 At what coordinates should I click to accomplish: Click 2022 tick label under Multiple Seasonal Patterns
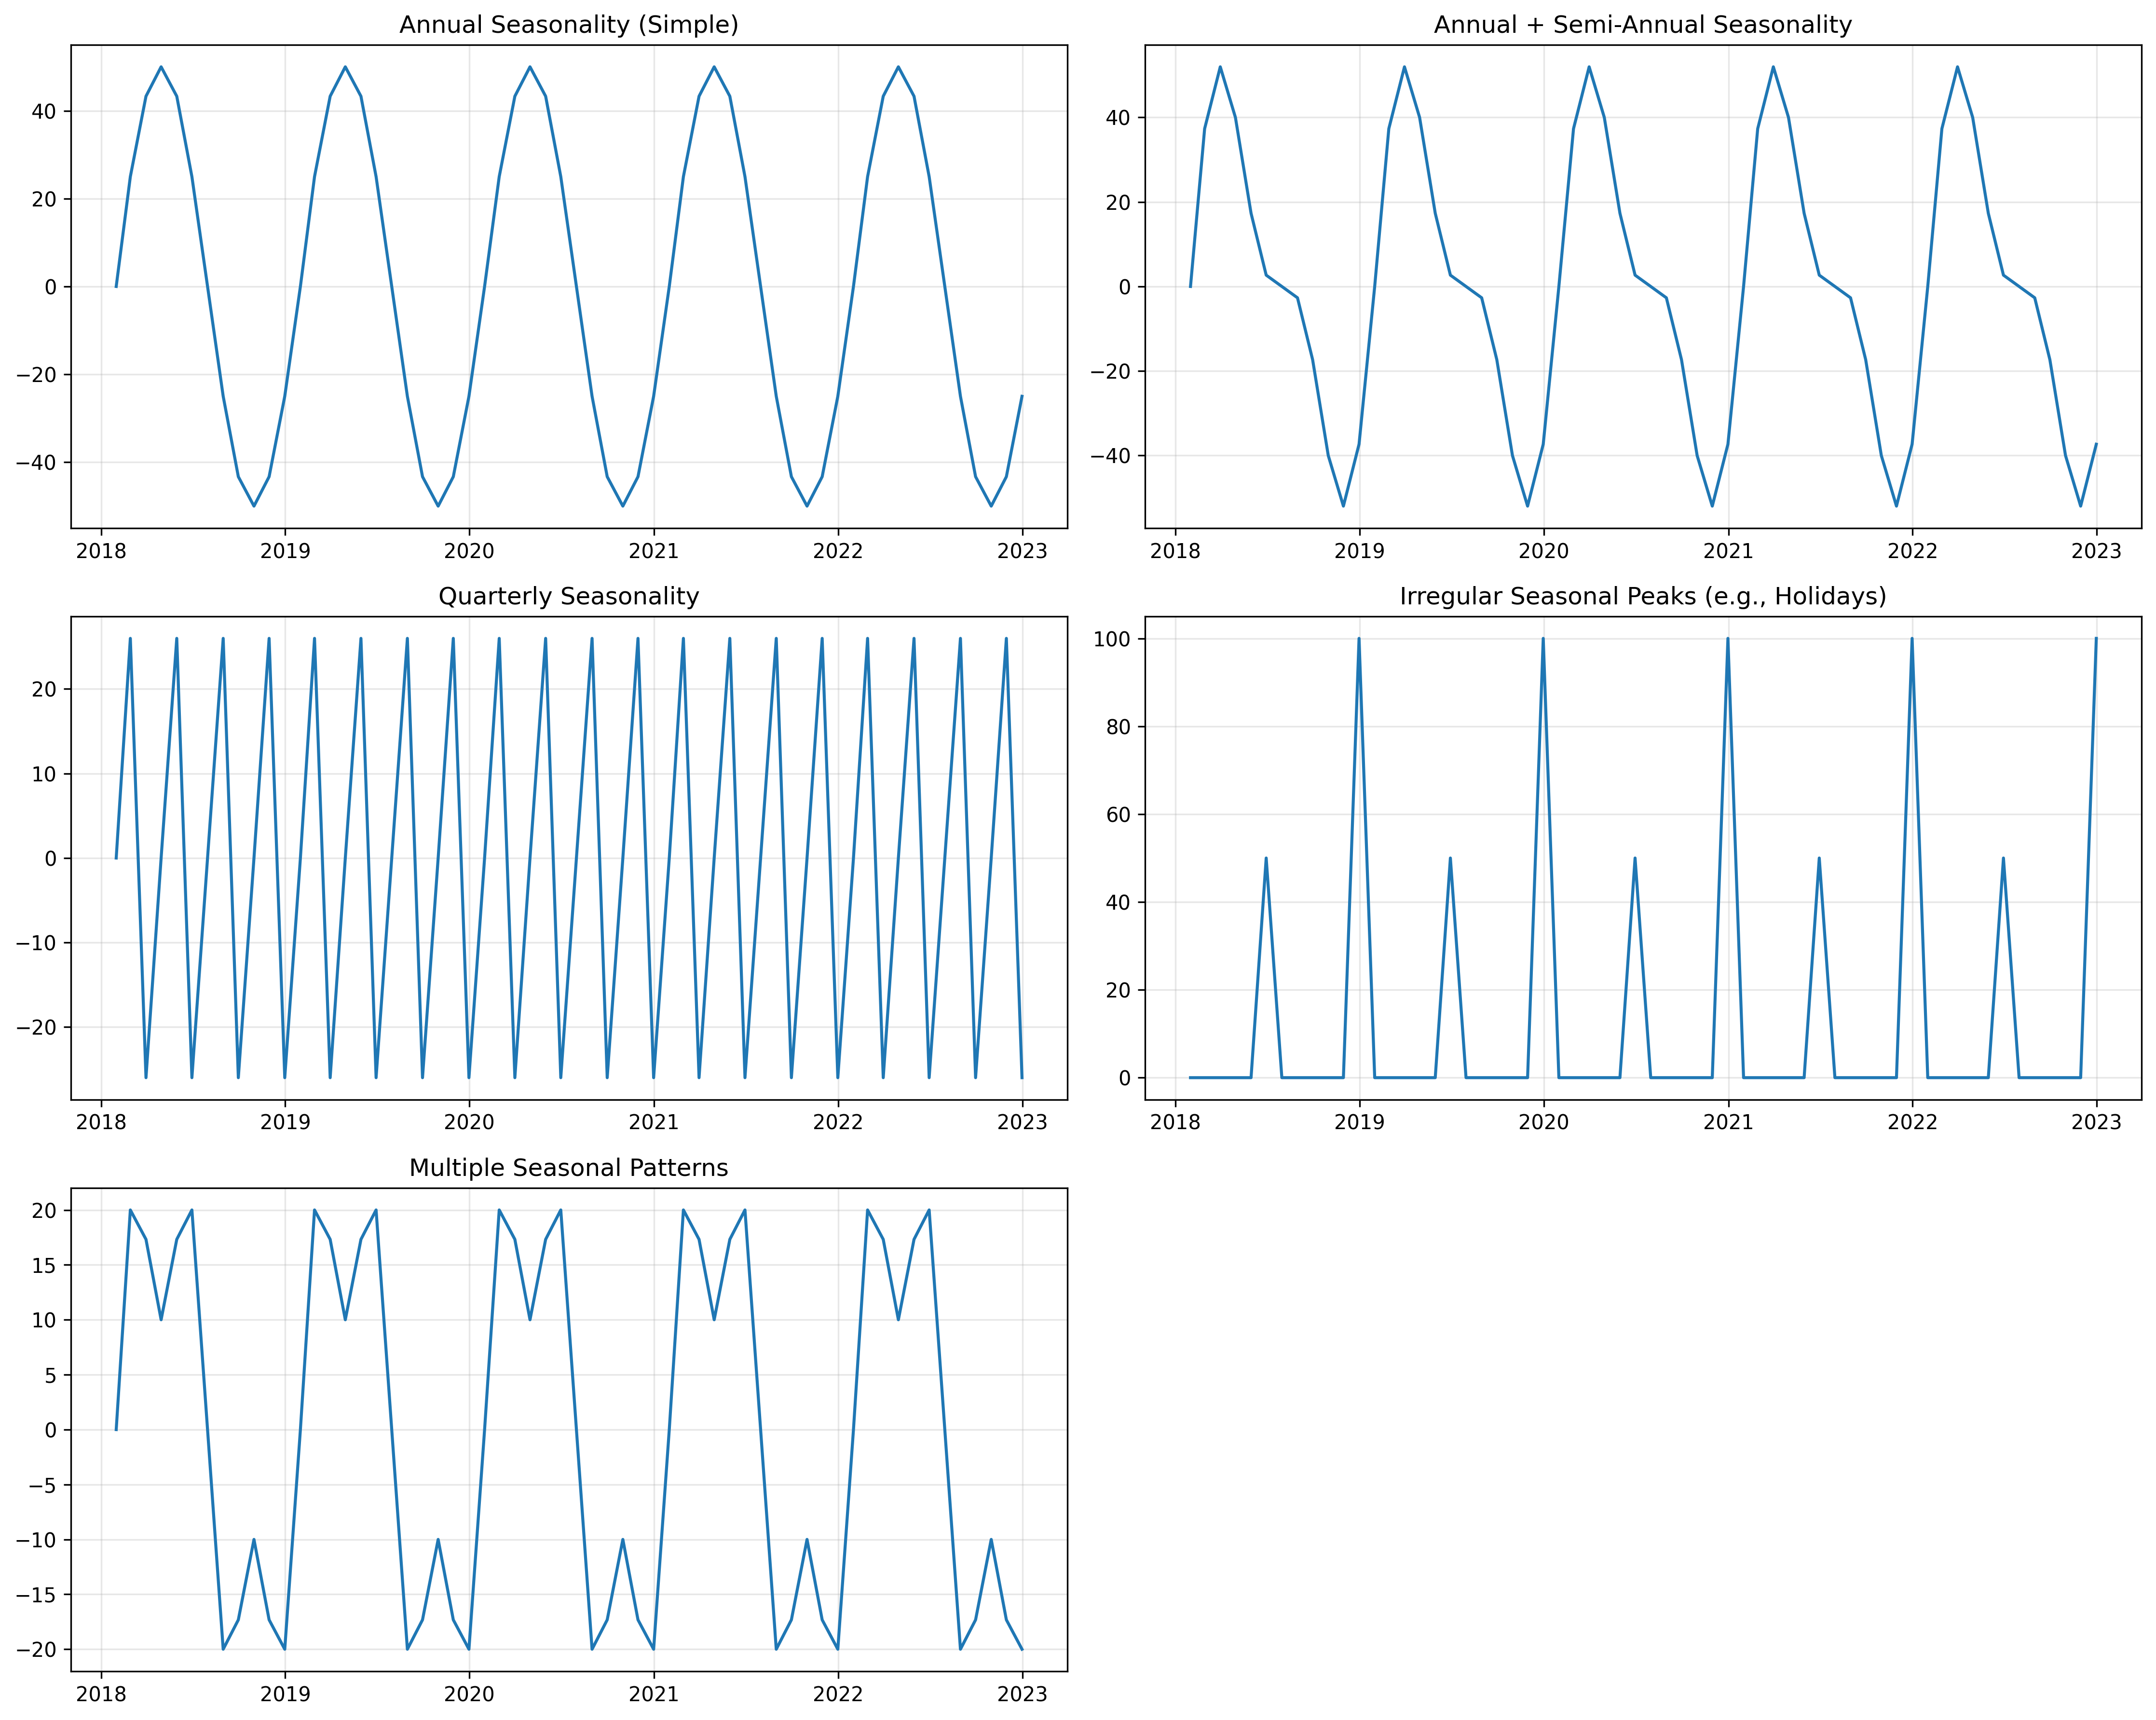pyautogui.click(x=837, y=1694)
